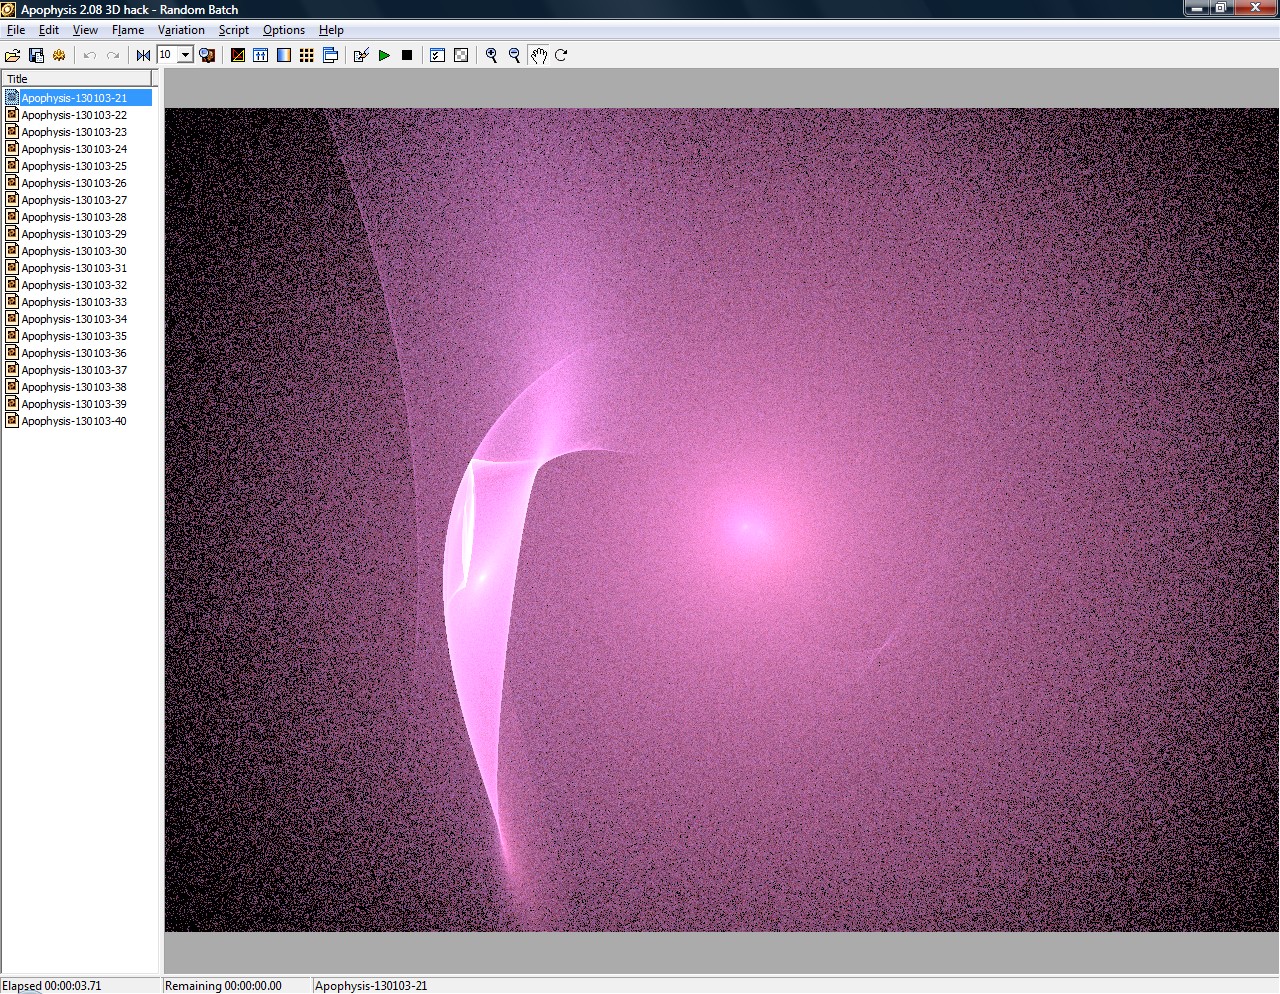
Task: Click the Save flame disk icon
Action: [x=36, y=55]
